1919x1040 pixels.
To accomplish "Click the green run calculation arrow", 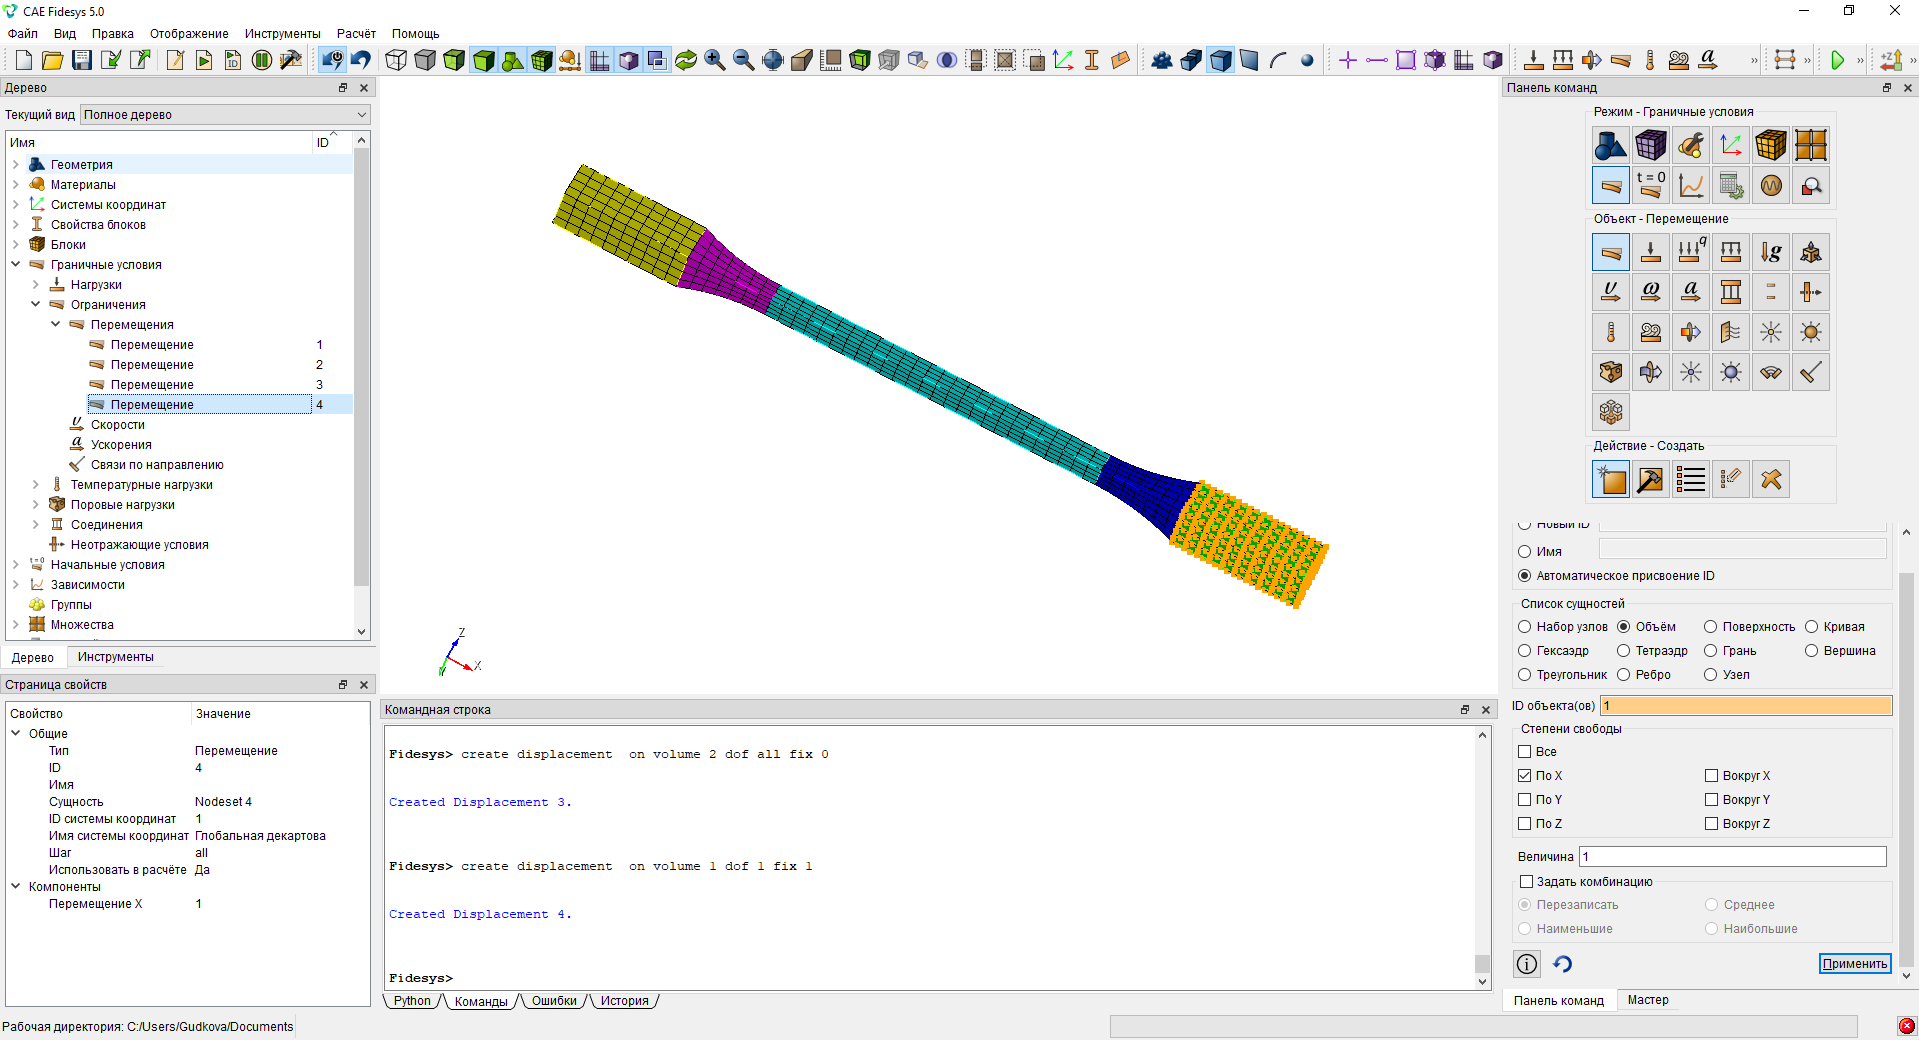I will coord(1837,60).
